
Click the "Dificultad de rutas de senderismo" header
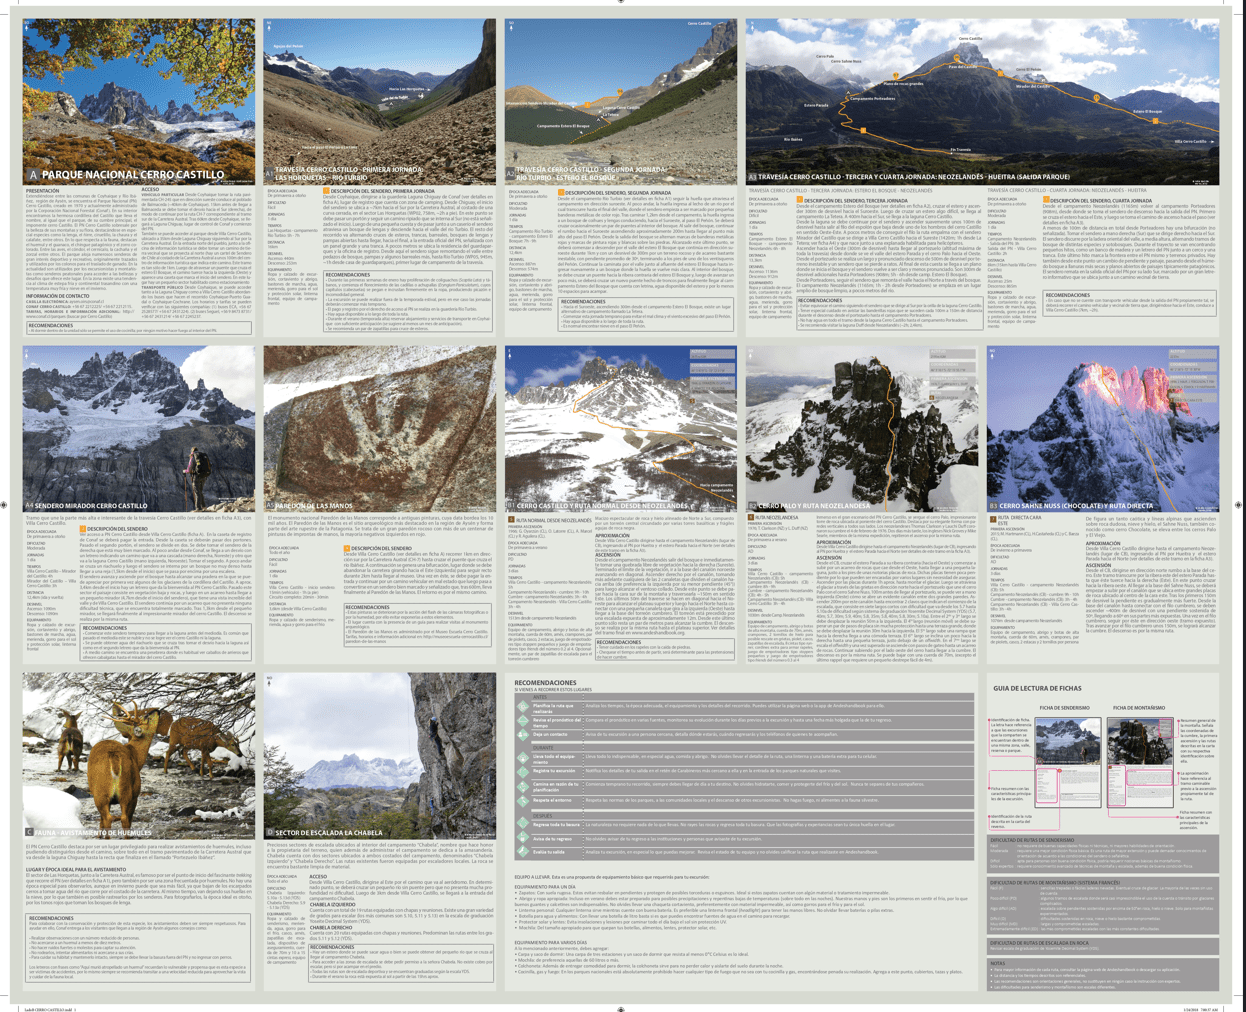[x=1031, y=840]
